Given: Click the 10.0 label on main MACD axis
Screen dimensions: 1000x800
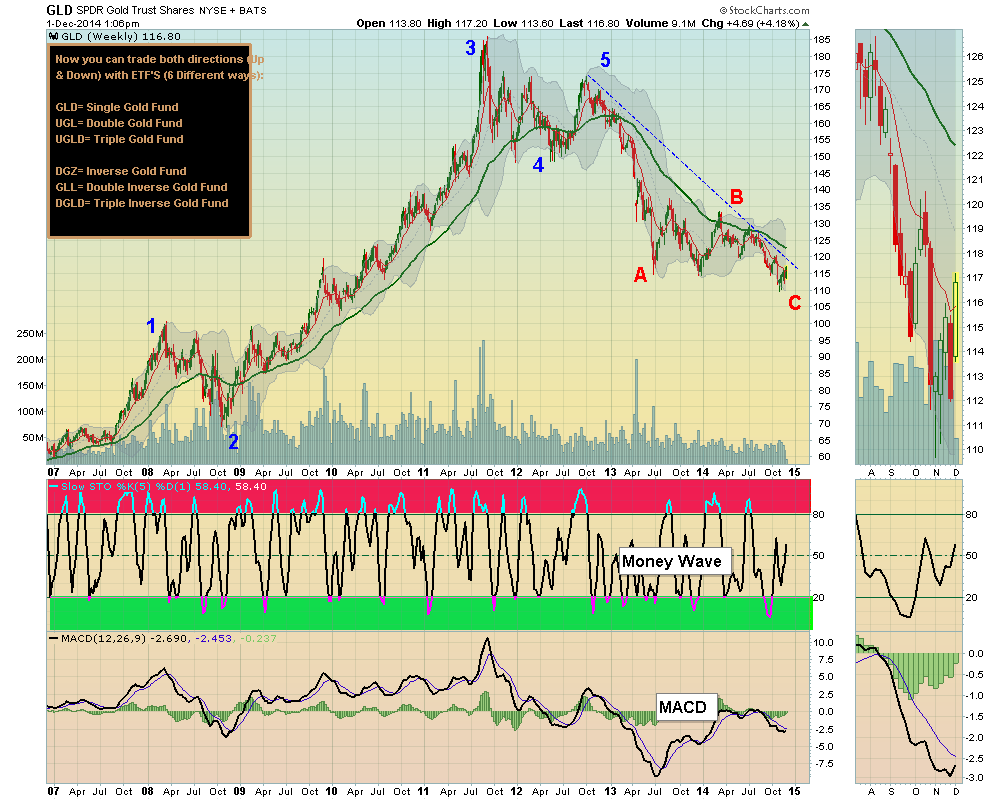Looking at the screenshot, I should (x=824, y=642).
